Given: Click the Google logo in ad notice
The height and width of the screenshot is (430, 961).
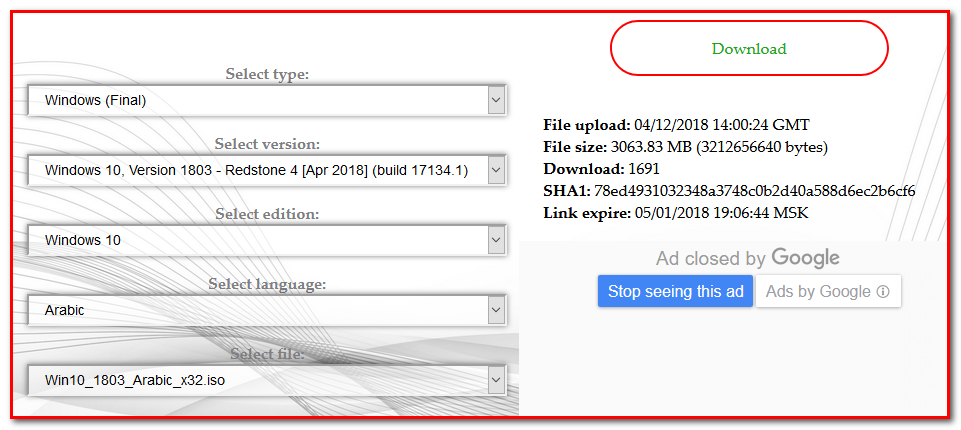Looking at the screenshot, I should tap(805, 258).
